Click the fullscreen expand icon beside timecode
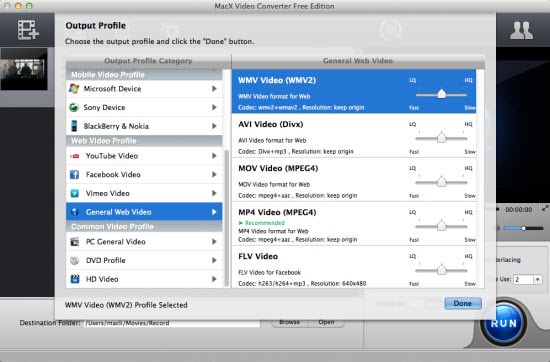 pos(544,208)
